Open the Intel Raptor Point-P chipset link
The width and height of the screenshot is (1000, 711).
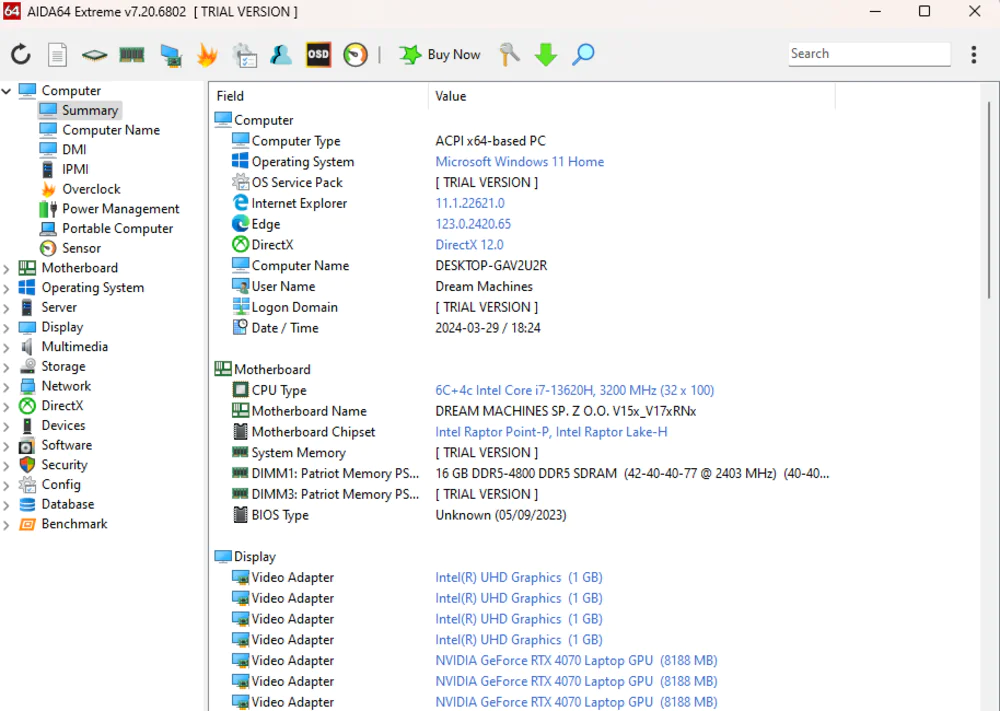point(551,432)
